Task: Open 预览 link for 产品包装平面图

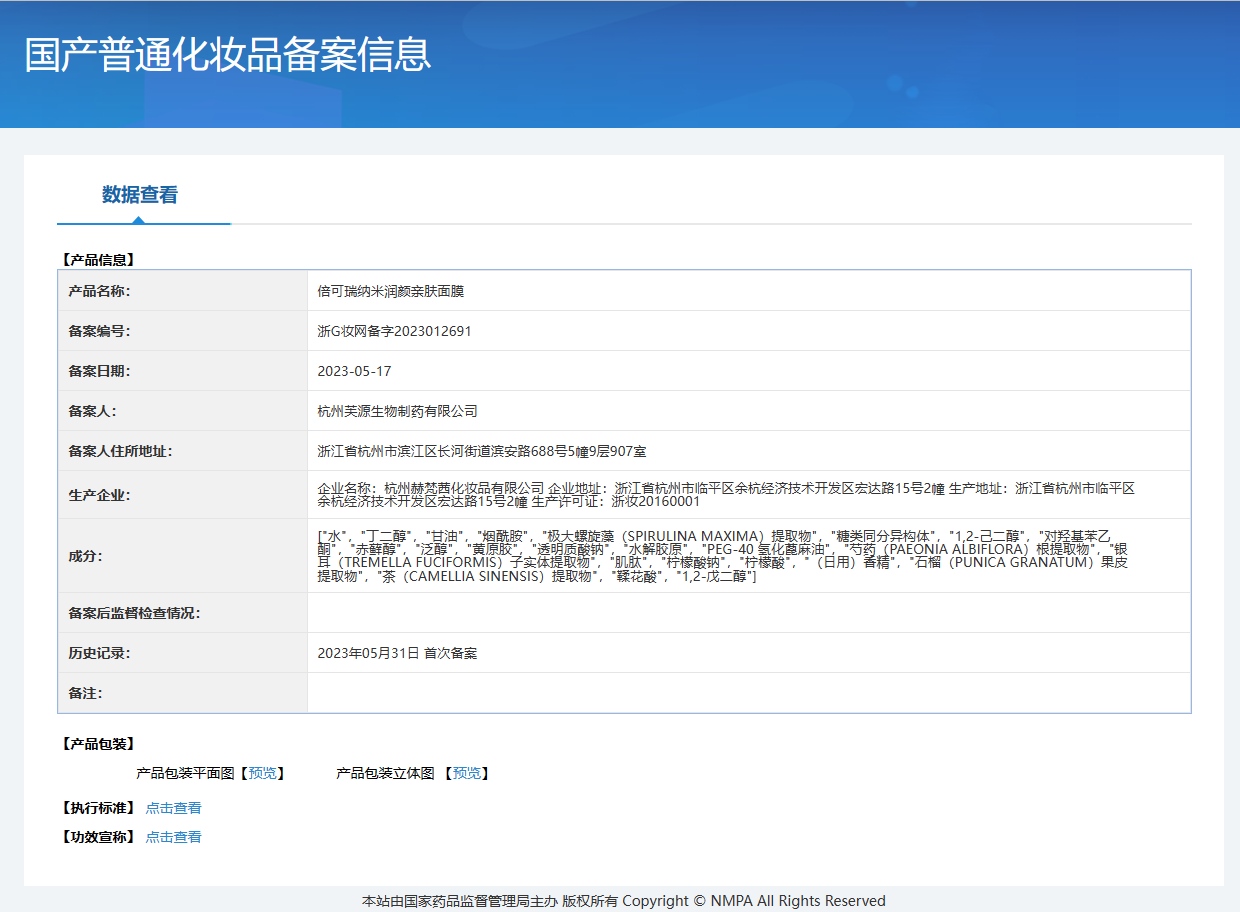Action: (262, 773)
